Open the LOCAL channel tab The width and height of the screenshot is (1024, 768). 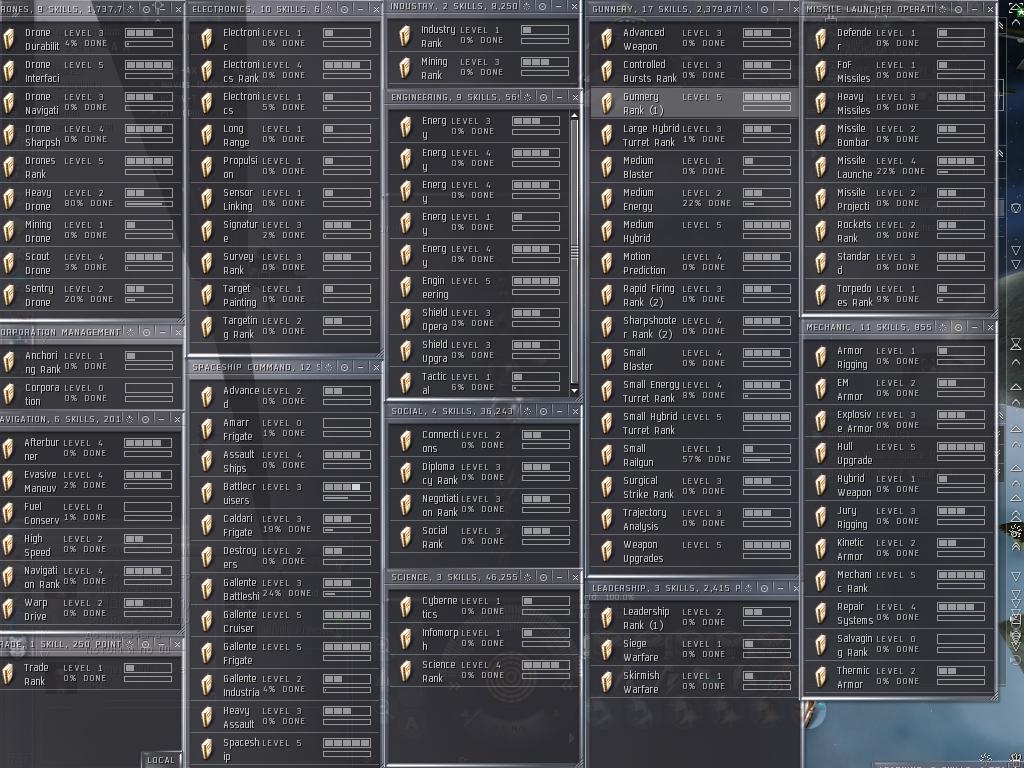(x=161, y=760)
